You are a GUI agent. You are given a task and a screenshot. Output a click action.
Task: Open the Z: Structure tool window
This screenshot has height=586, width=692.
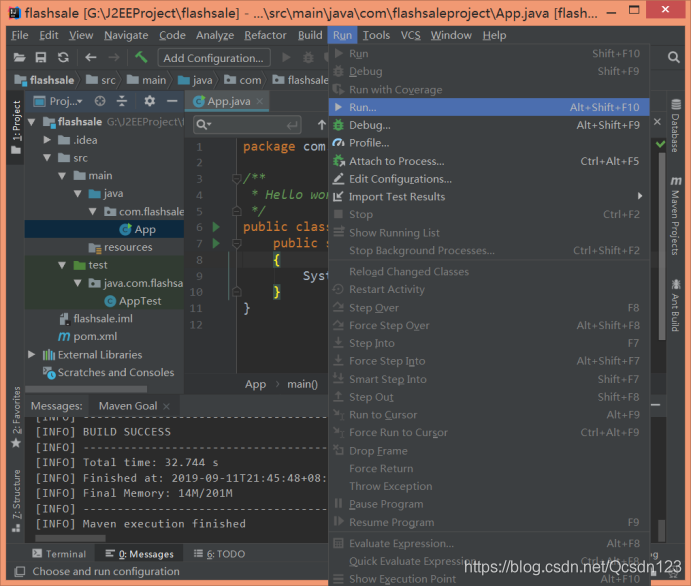[x=16, y=501]
